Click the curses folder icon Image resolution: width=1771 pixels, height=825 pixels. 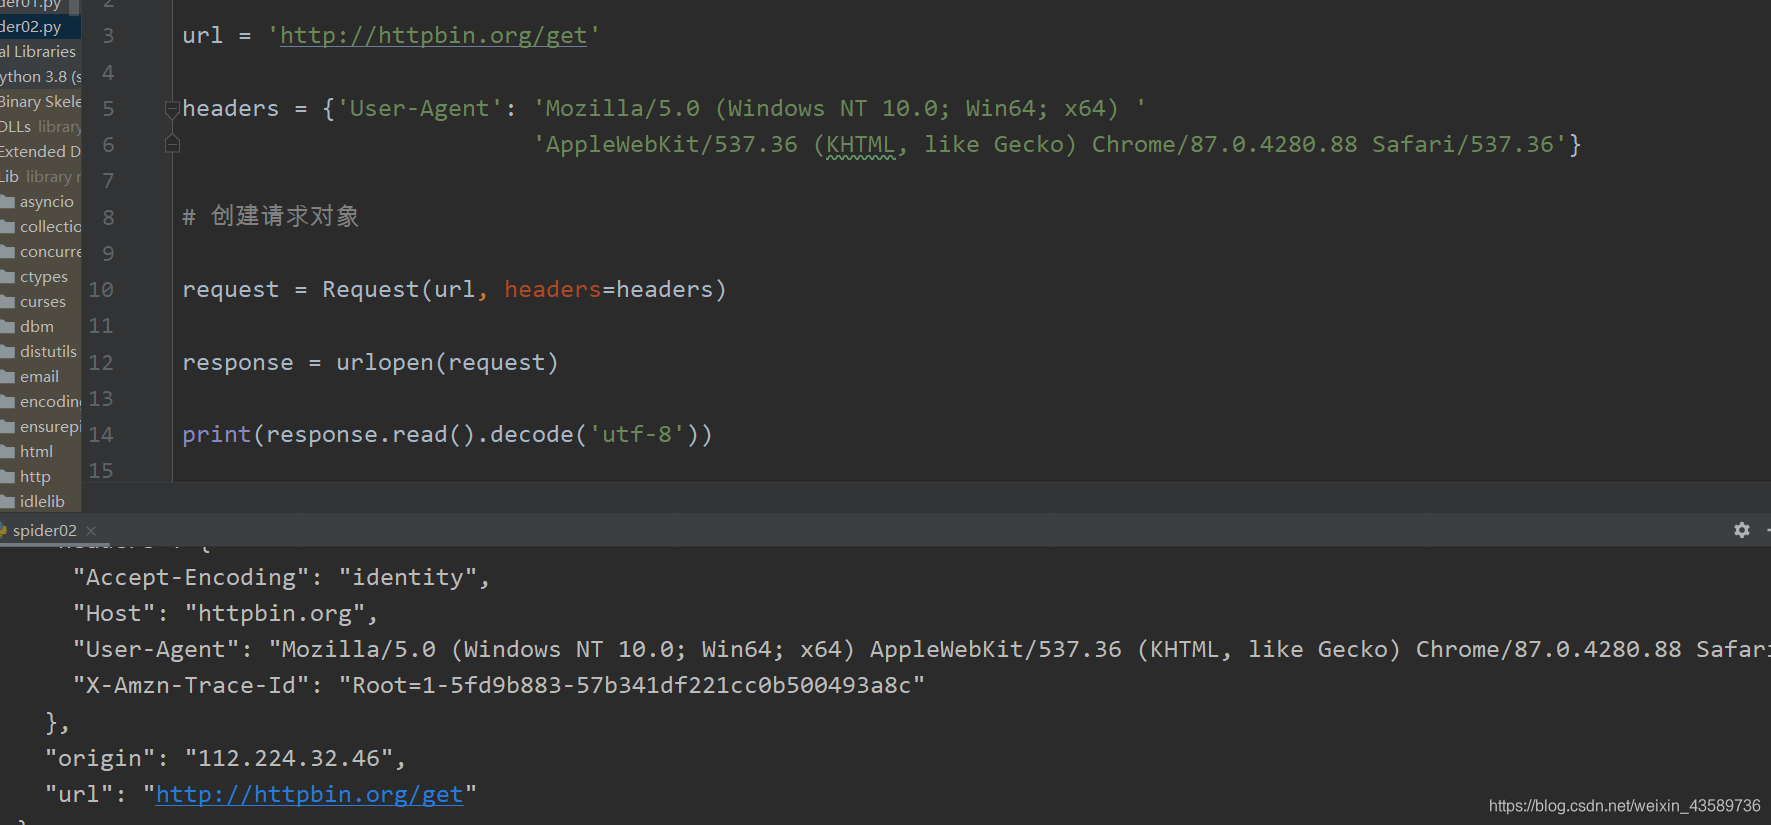click(x=7, y=302)
